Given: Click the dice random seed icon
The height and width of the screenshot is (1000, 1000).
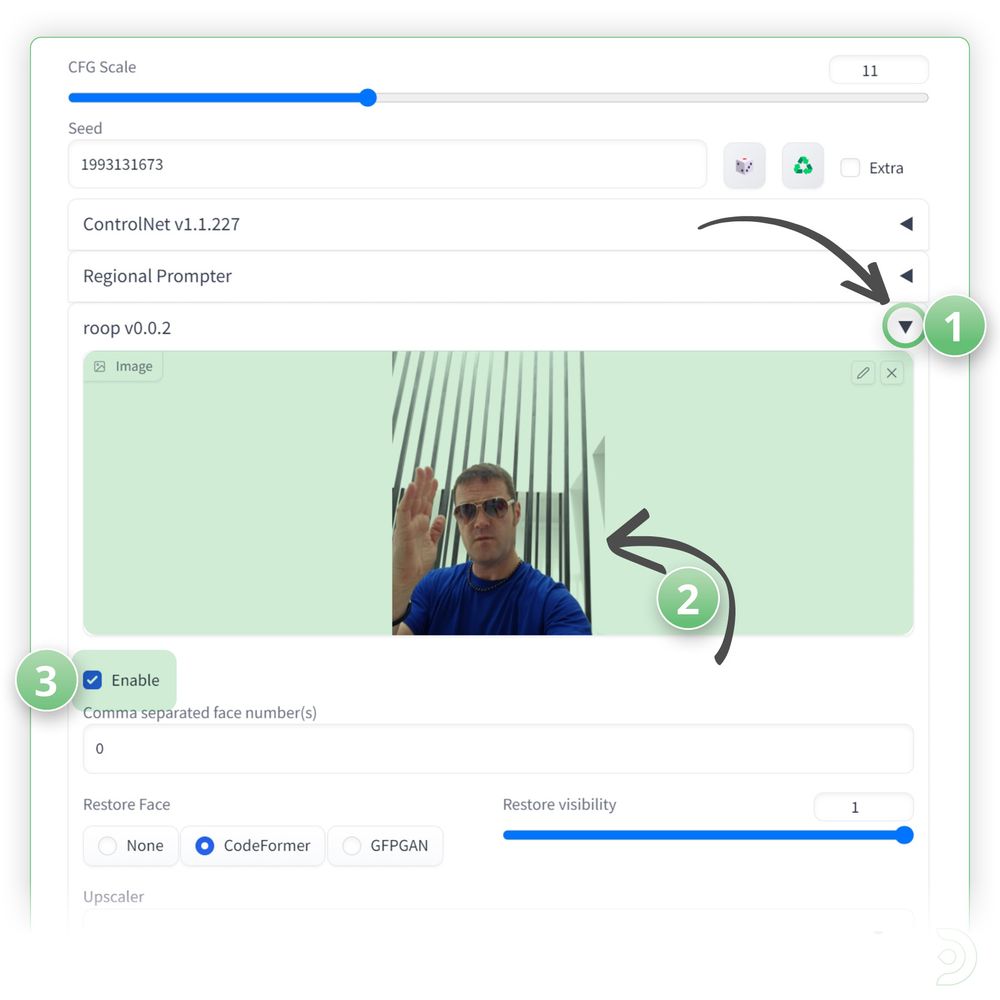Looking at the screenshot, I should point(744,166).
